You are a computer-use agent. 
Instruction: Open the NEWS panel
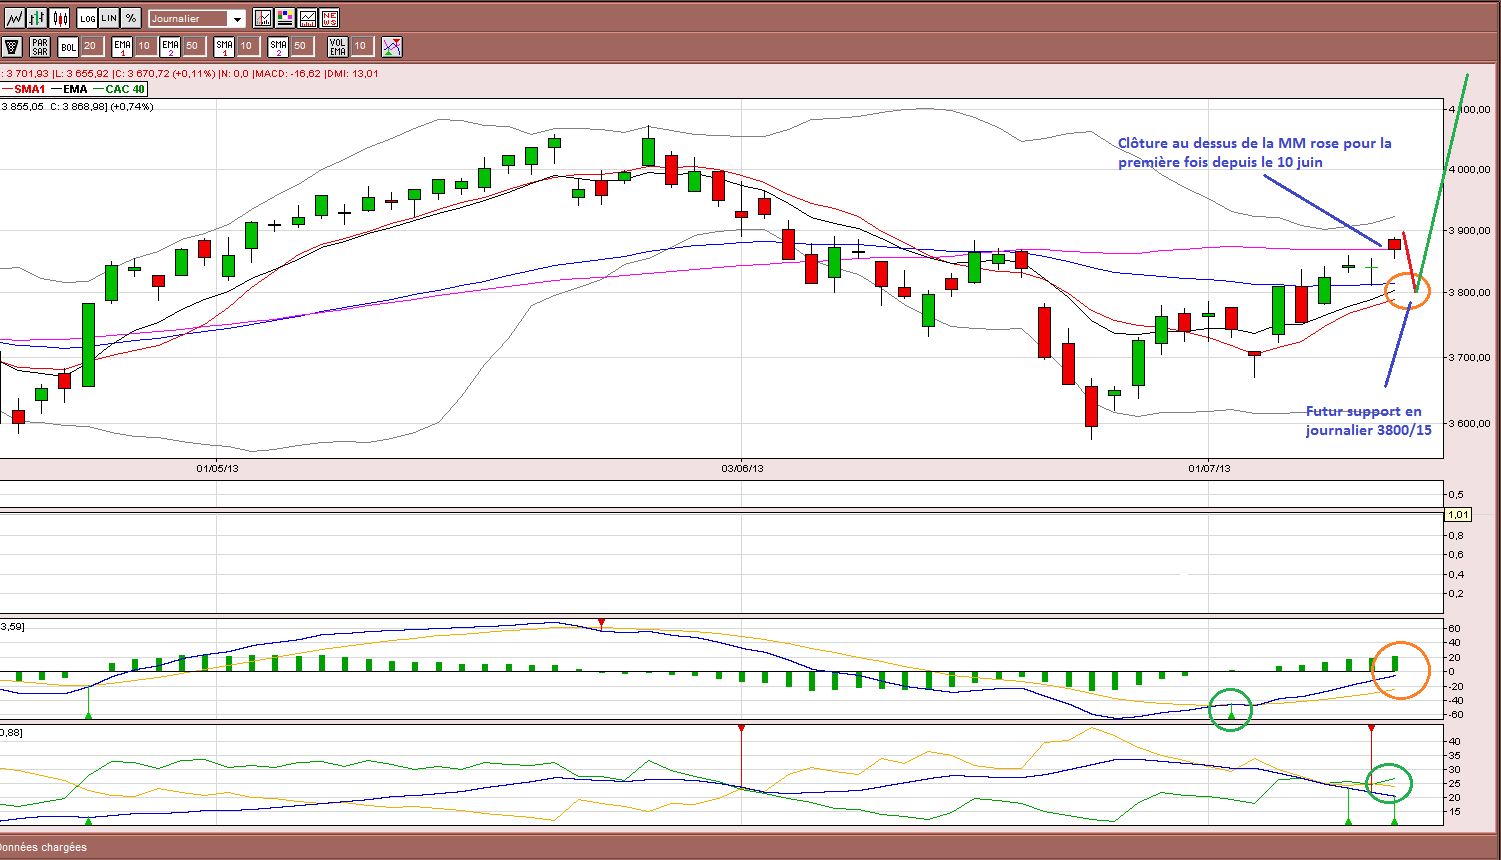coord(330,18)
